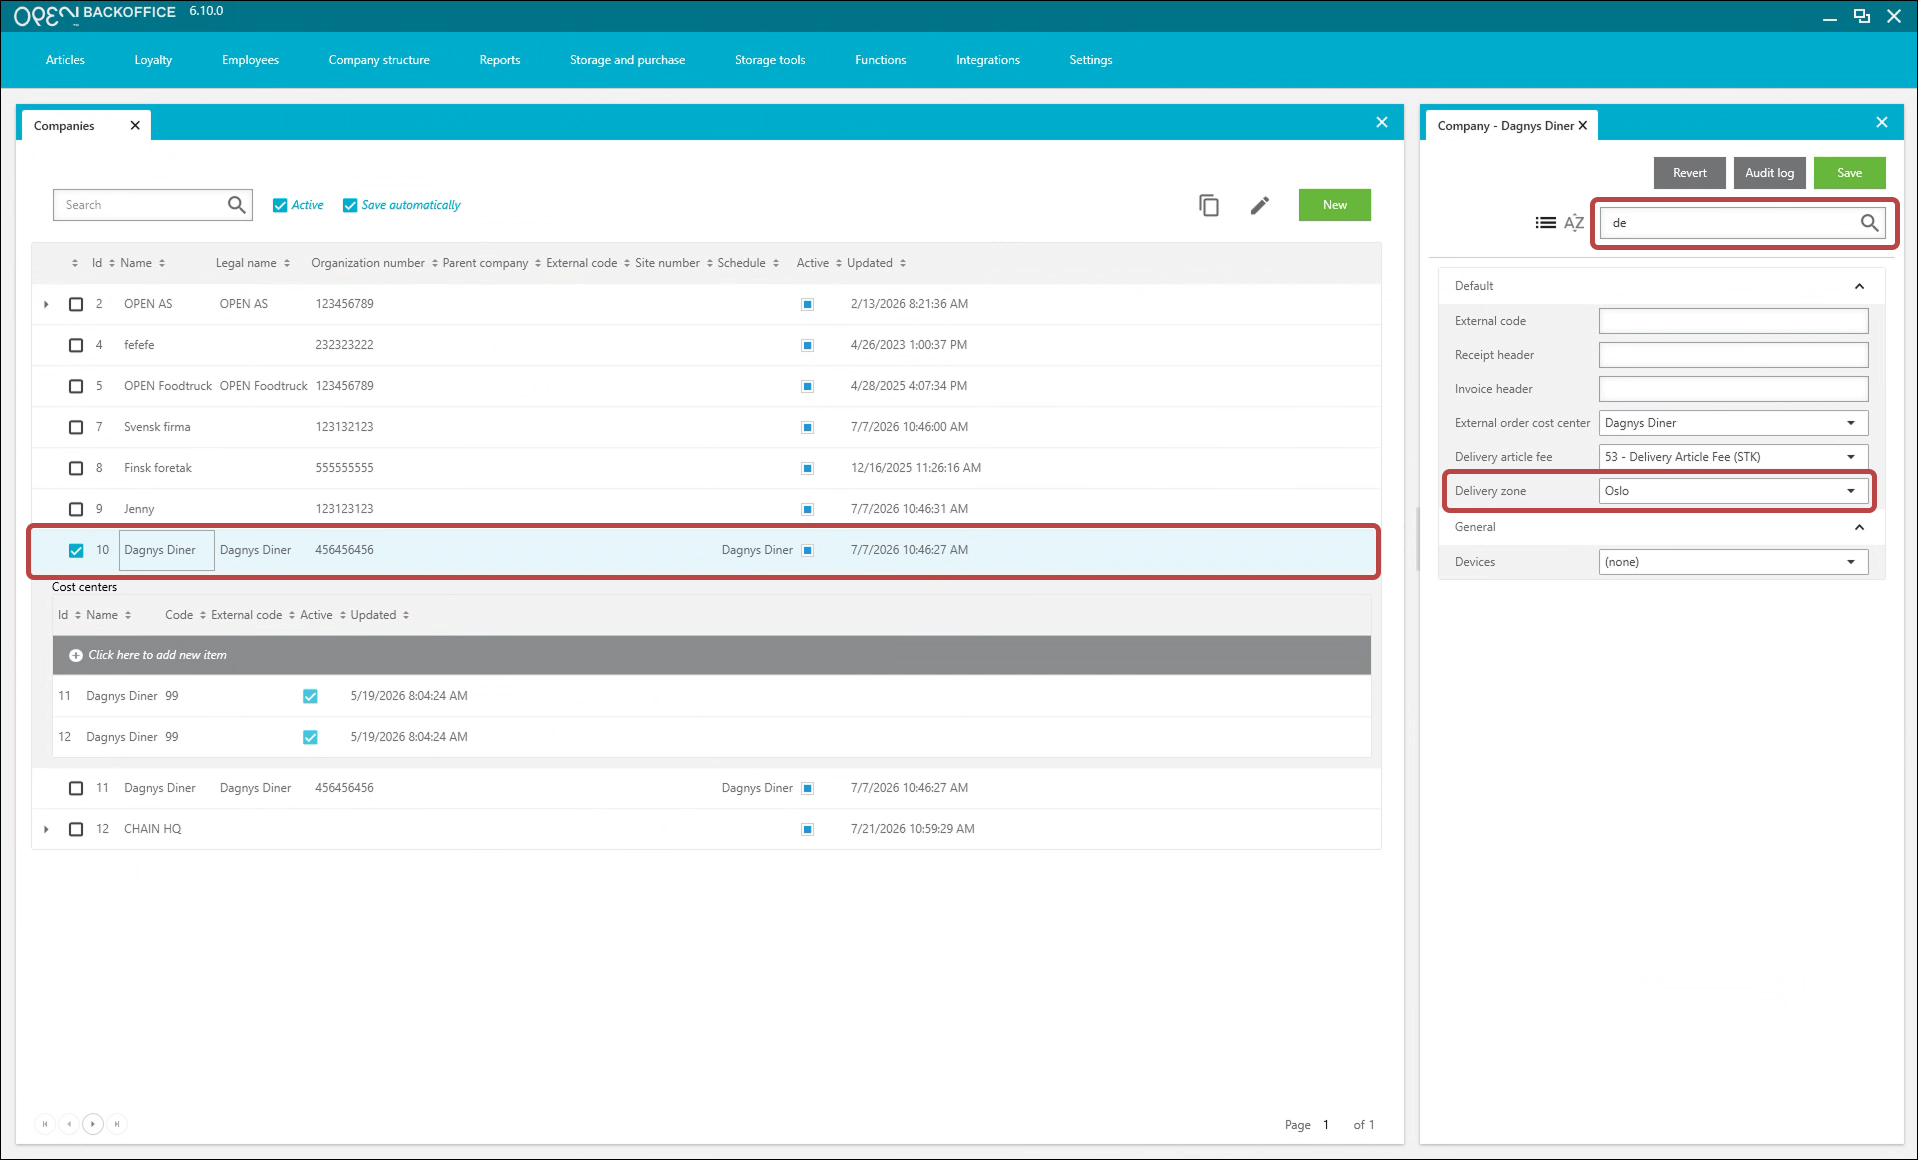Image resolution: width=1918 pixels, height=1160 pixels.
Task: Open External order cost center dropdown
Action: pos(1733,423)
